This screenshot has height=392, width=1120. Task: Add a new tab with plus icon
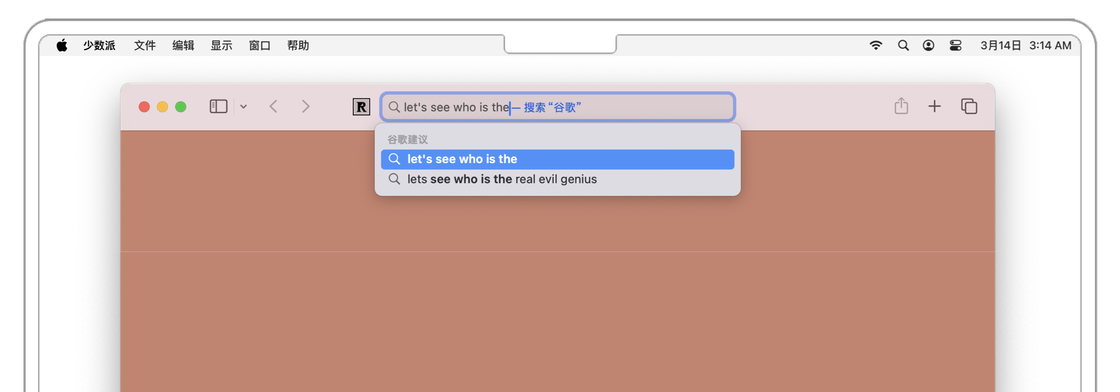[934, 106]
